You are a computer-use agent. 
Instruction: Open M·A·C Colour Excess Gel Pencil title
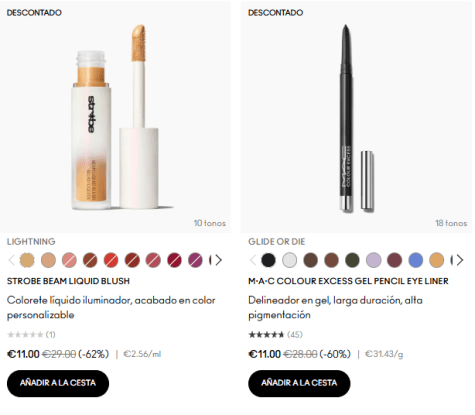click(348, 281)
